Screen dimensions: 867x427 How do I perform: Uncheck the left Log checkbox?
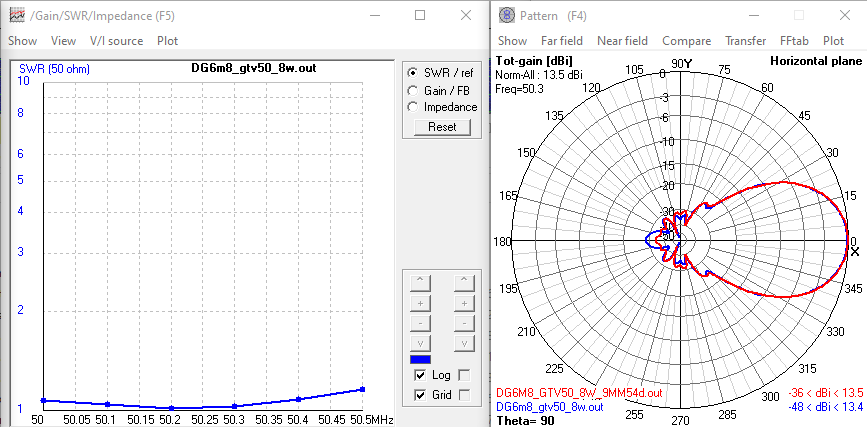pyautogui.click(x=420, y=375)
